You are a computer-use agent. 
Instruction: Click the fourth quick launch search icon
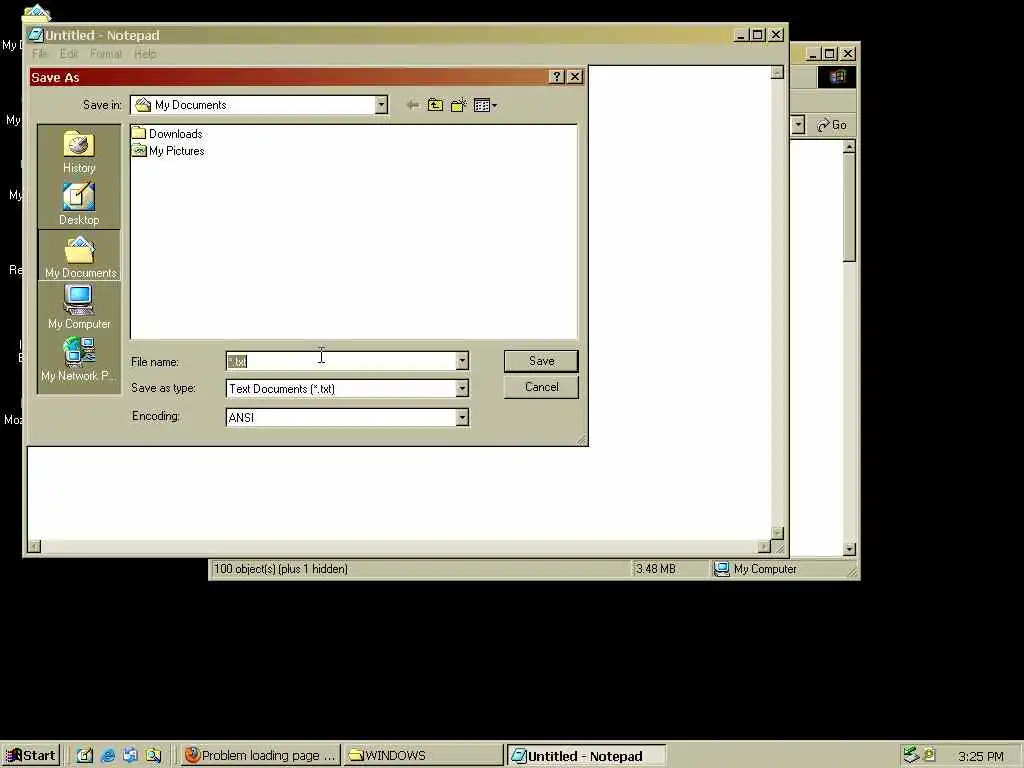153,756
